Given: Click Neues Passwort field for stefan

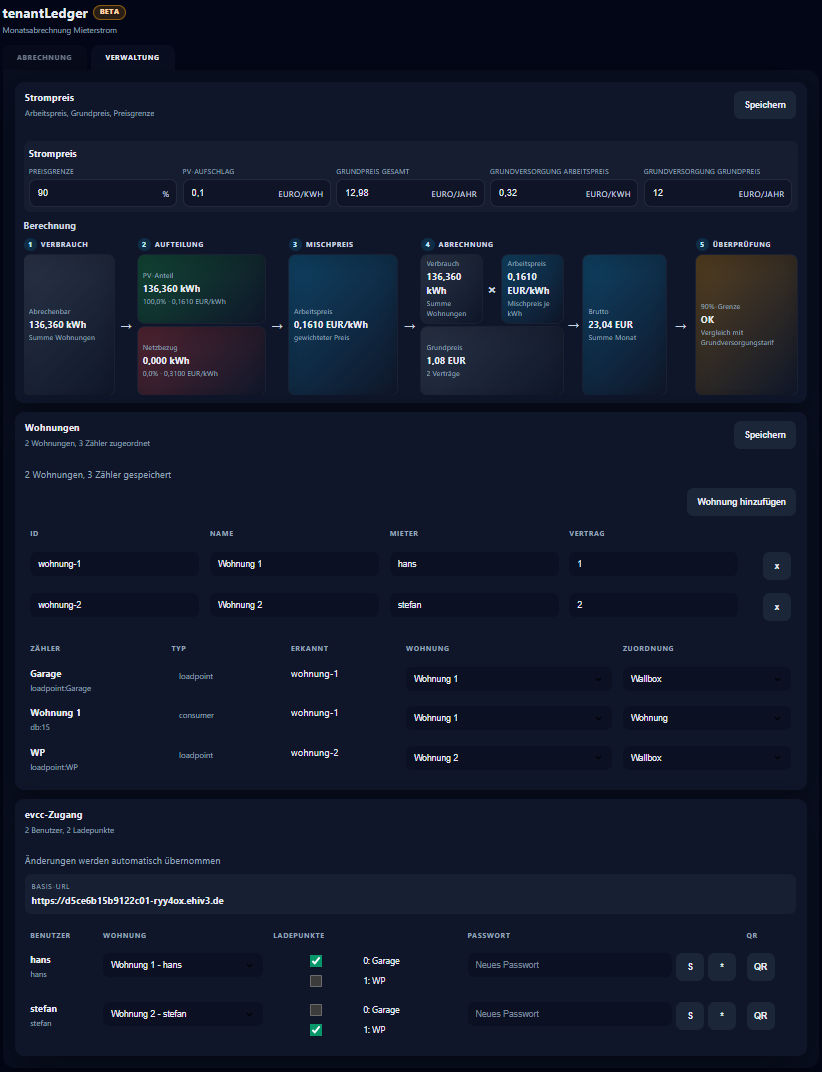Looking at the screenshot, I should coord(569,1014).
